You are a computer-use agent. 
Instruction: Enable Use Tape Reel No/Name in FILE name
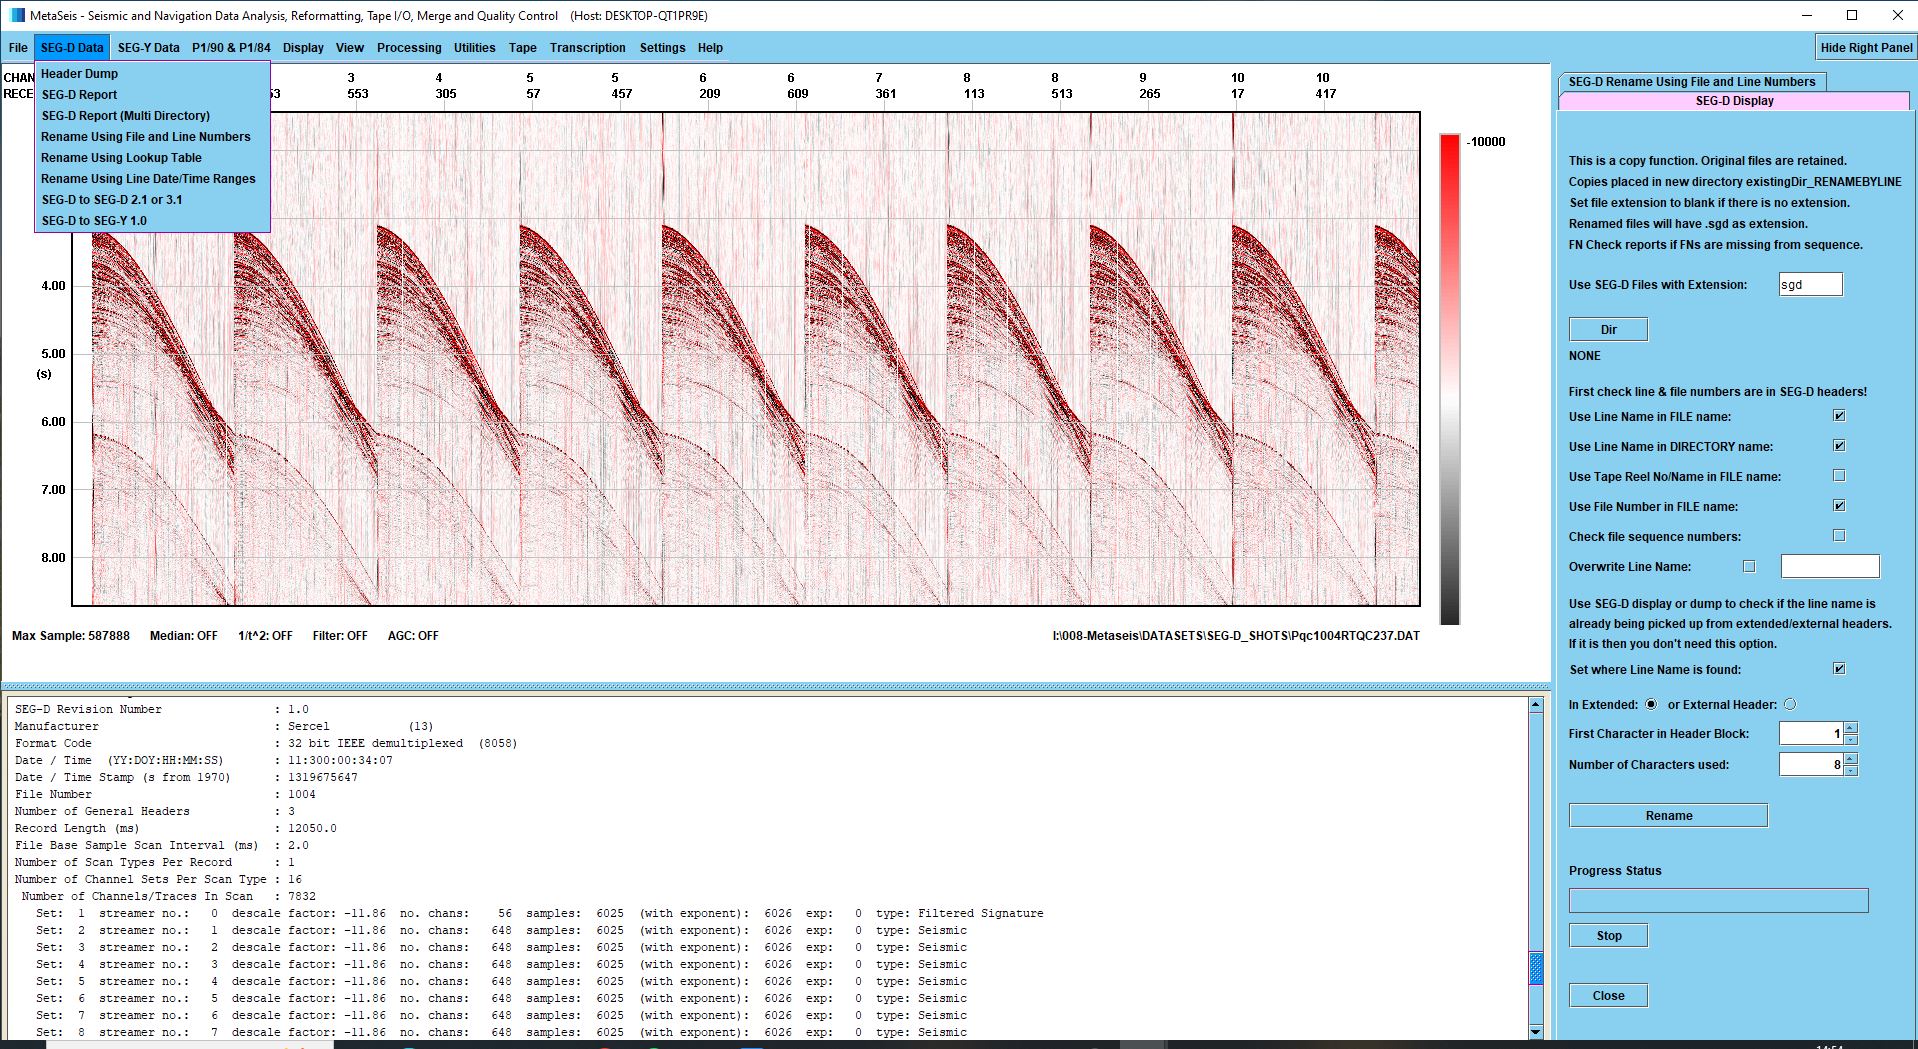pyautogui.click(x=1838, y=476)
